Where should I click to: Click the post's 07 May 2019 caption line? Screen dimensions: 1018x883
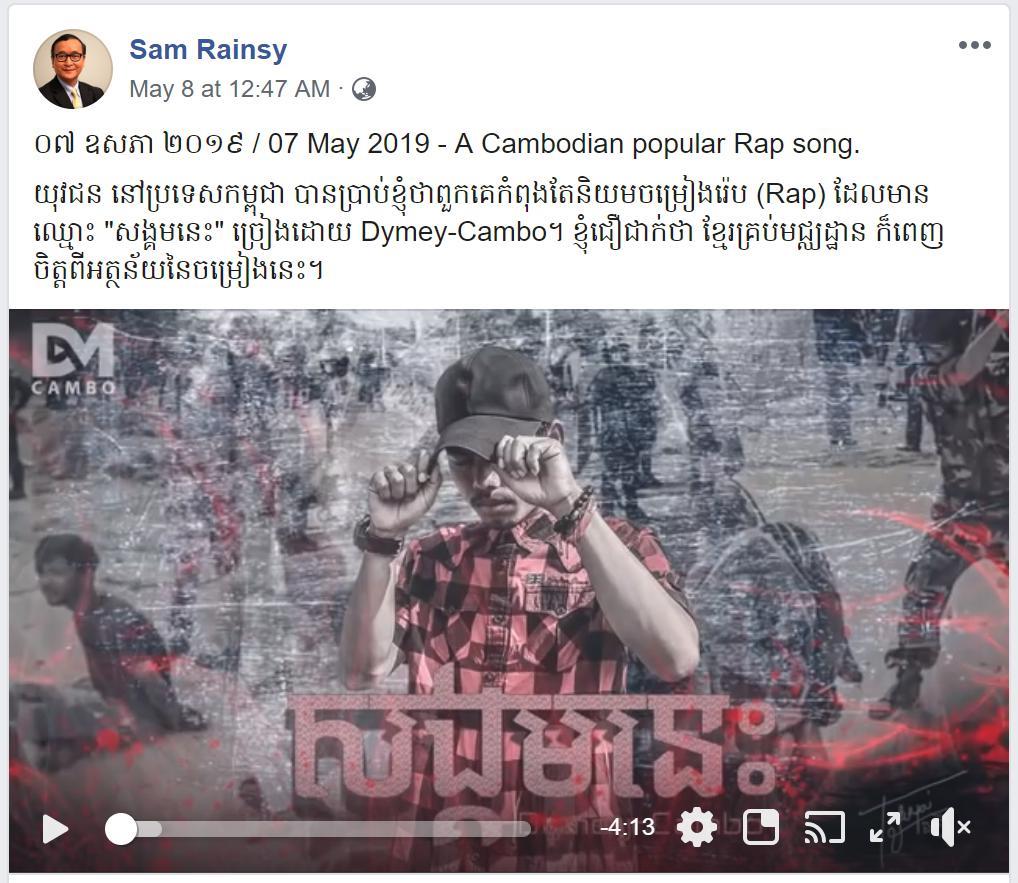click(x=447, y=143)
